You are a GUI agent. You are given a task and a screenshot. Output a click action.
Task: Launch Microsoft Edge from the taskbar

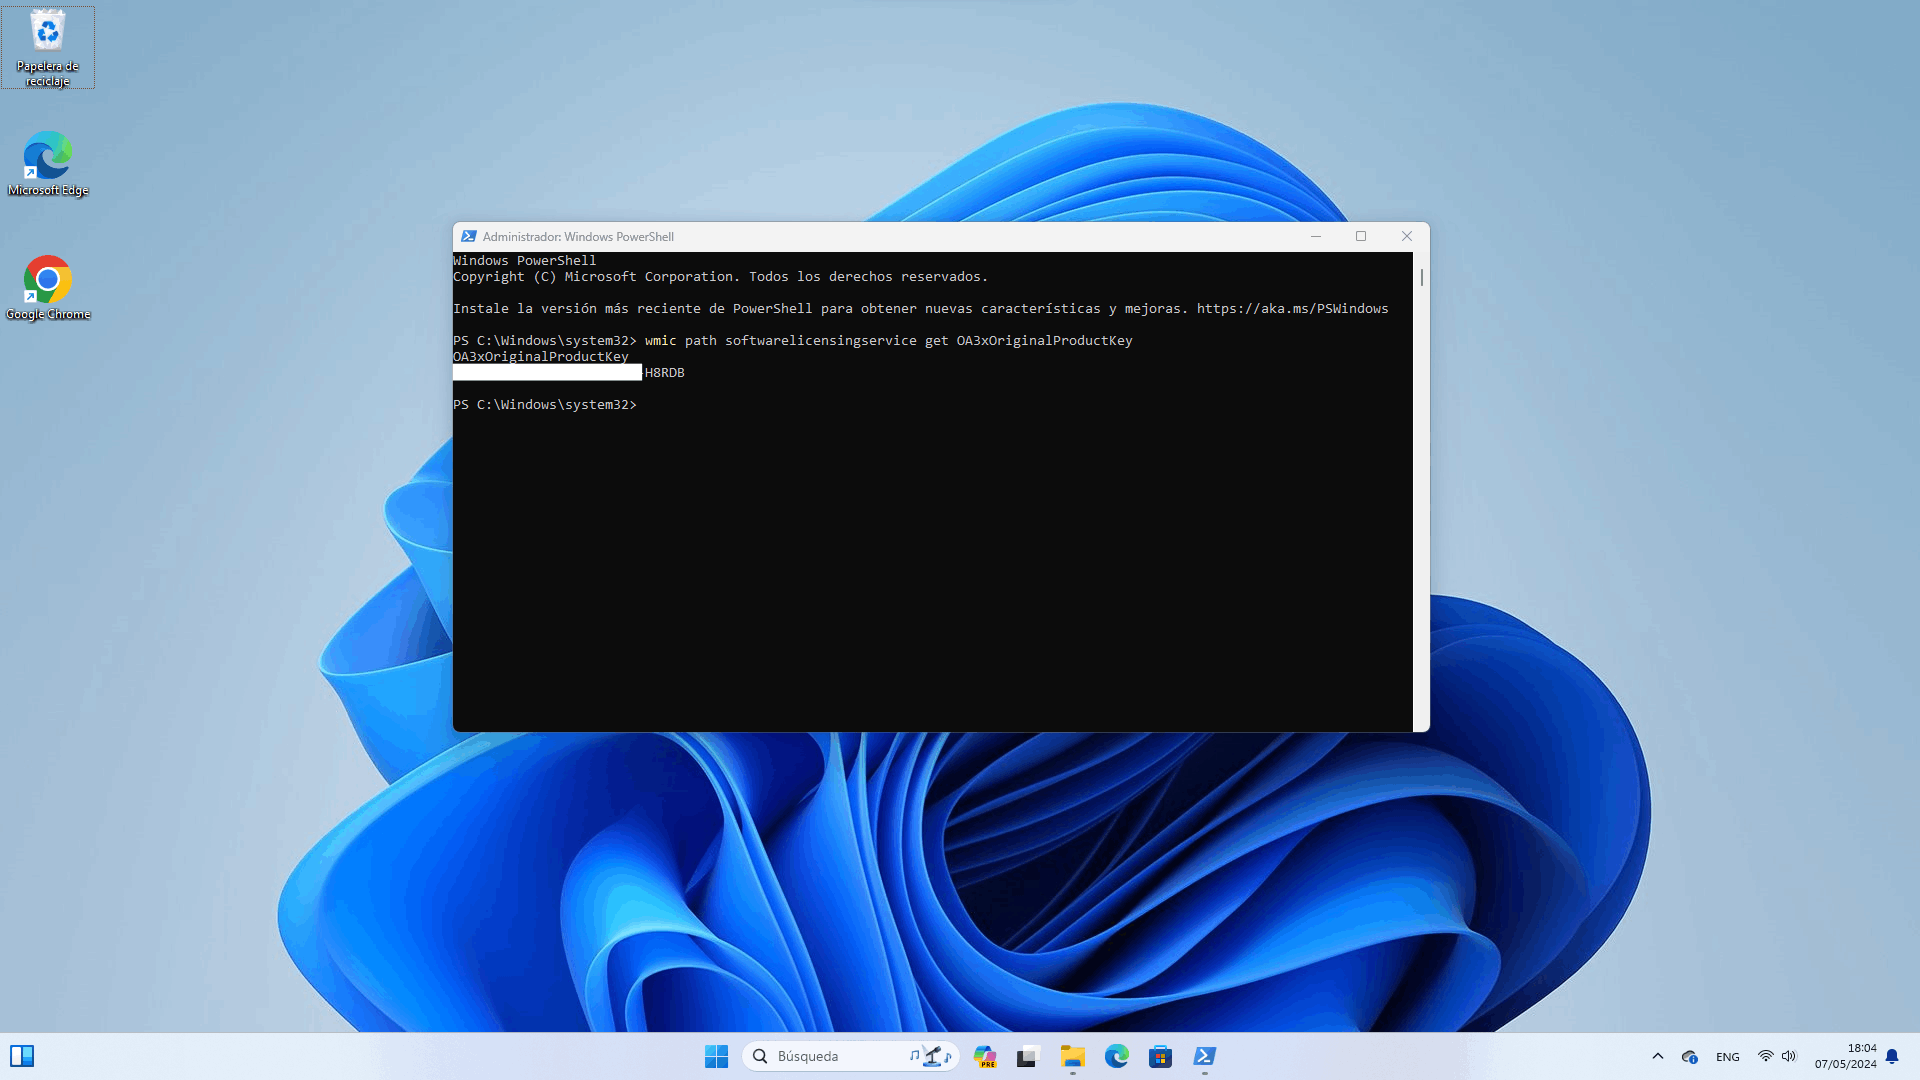point(1117,1056)
